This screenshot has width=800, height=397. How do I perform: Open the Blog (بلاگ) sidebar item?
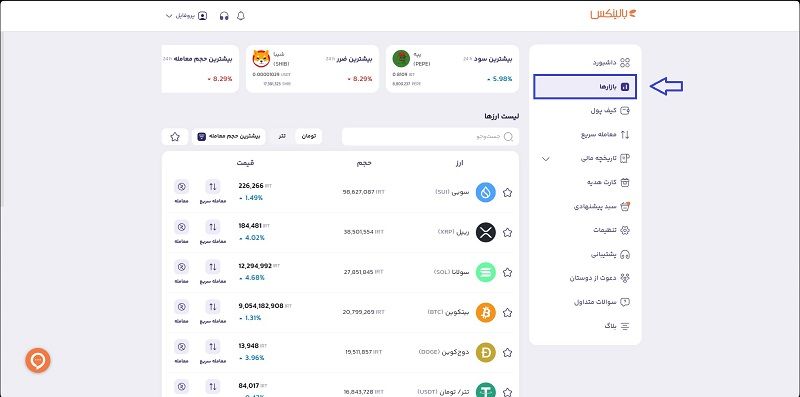(617, 326)
